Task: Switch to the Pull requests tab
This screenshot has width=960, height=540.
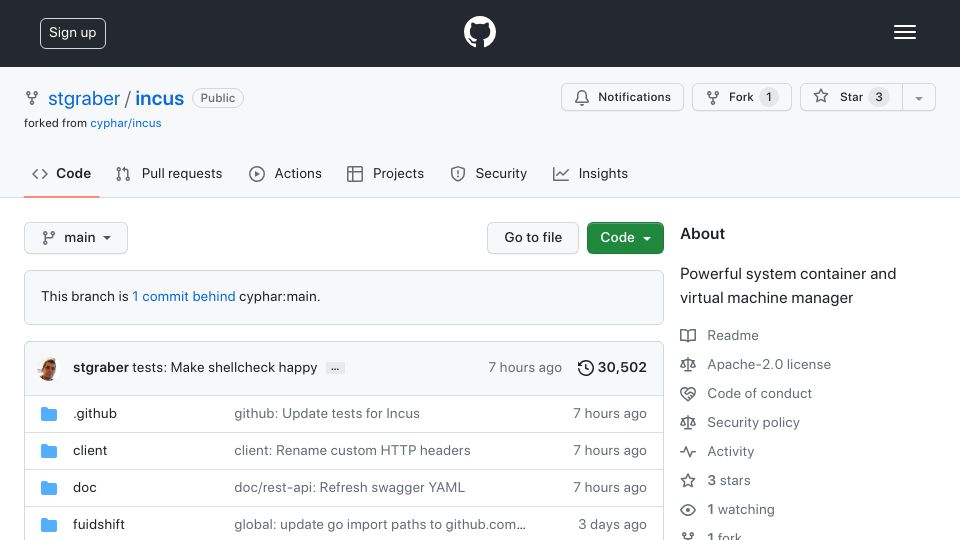Action: [x=169, y=174]
